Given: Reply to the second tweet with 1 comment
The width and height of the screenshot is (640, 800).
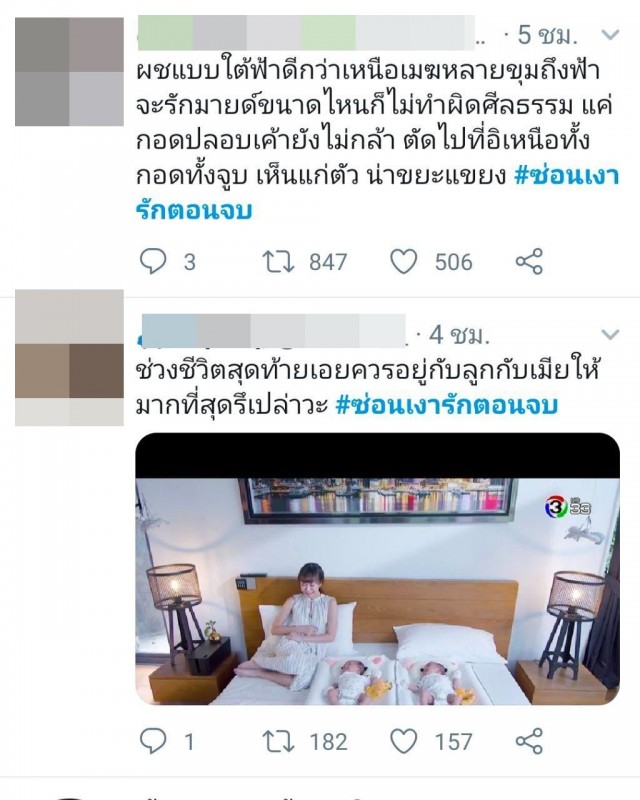Looking at the screenshot, I should 153,741.
